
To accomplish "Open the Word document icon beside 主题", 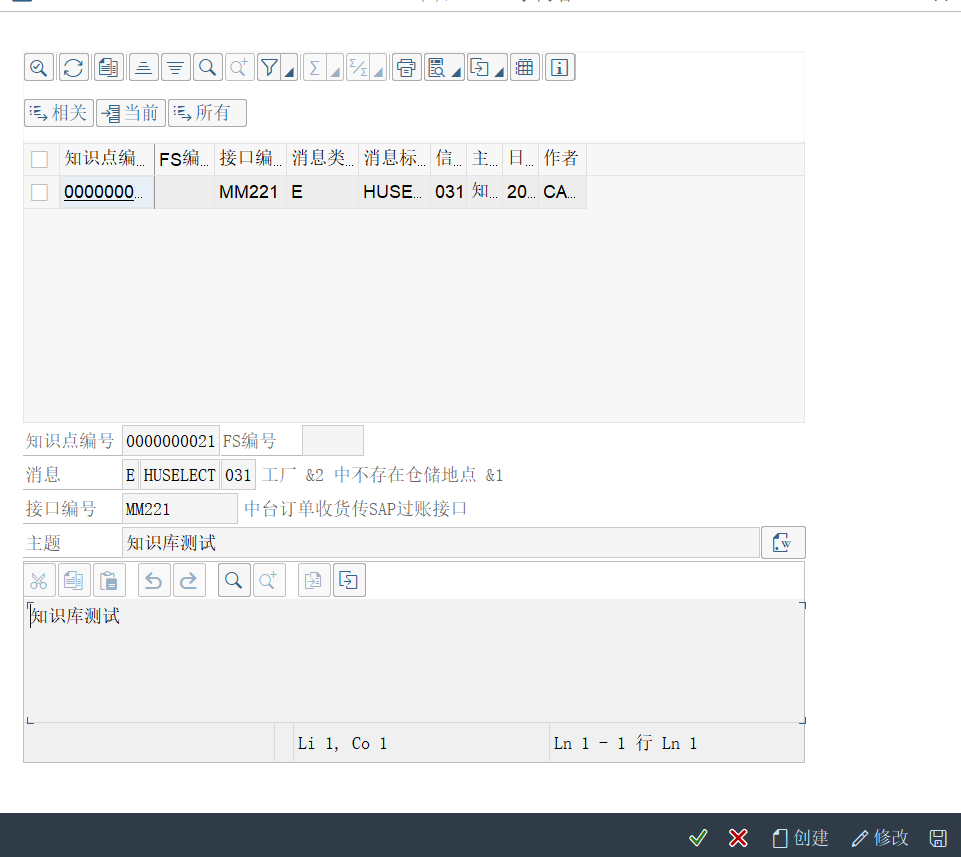I will [783, 543].
